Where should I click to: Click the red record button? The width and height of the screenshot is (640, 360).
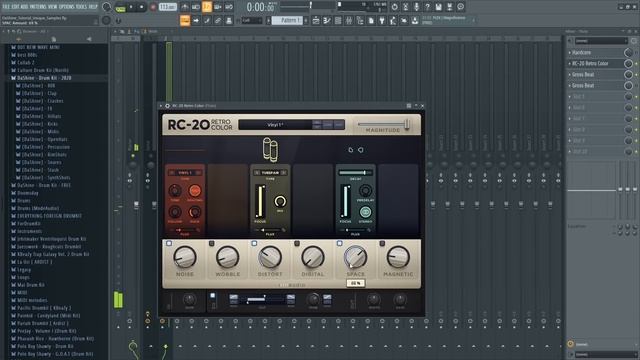click(153, 7)
